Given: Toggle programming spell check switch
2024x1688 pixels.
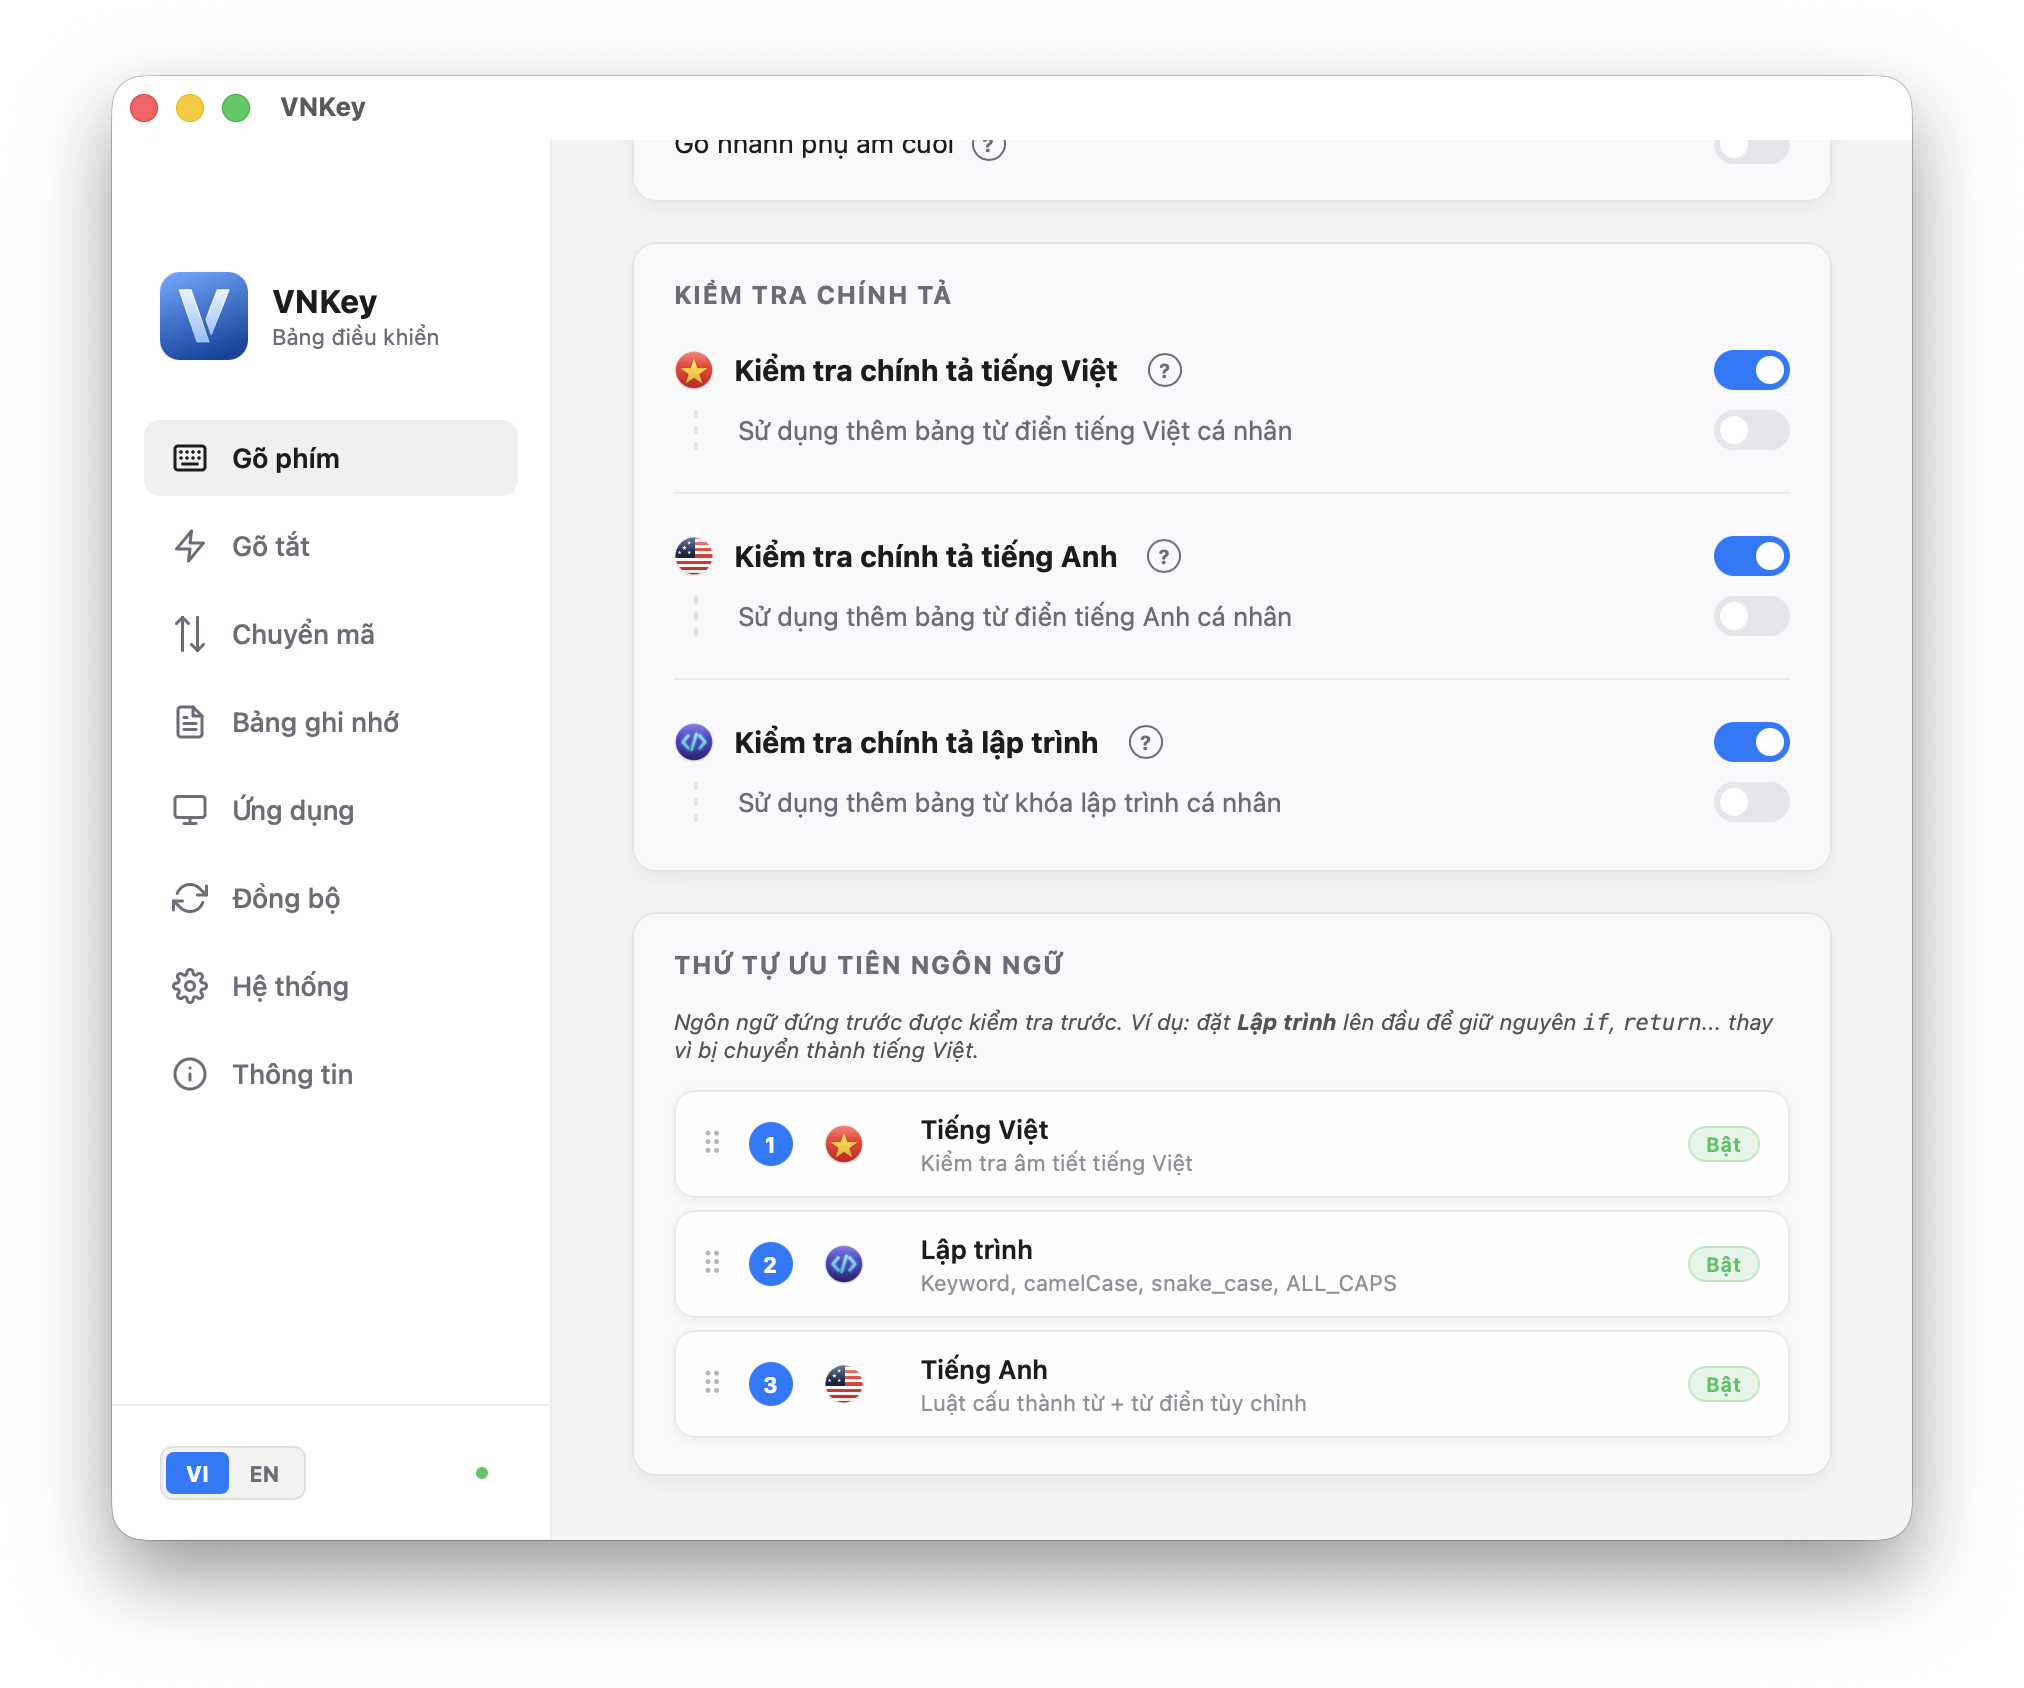Looking at the screenshot, I should coord(1751,742).
